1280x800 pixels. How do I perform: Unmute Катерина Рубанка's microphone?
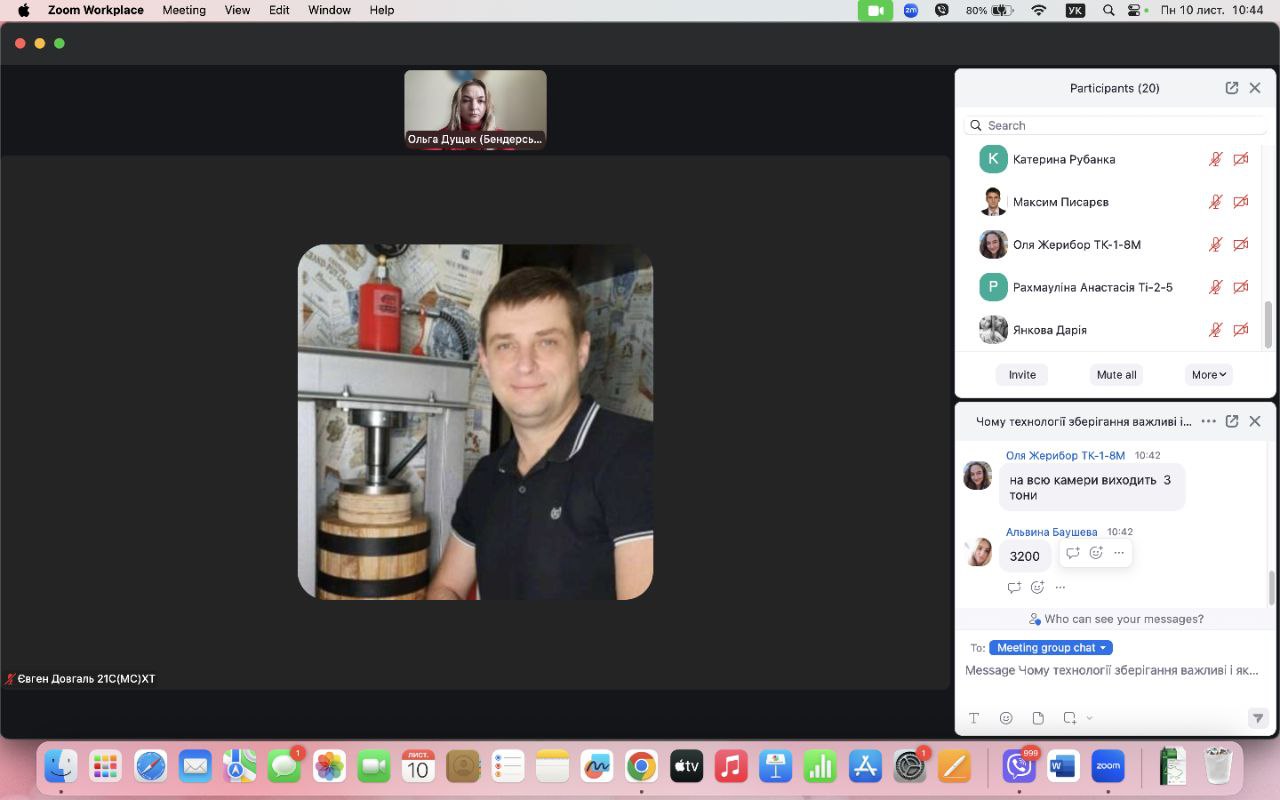(x=1216, y=159)
